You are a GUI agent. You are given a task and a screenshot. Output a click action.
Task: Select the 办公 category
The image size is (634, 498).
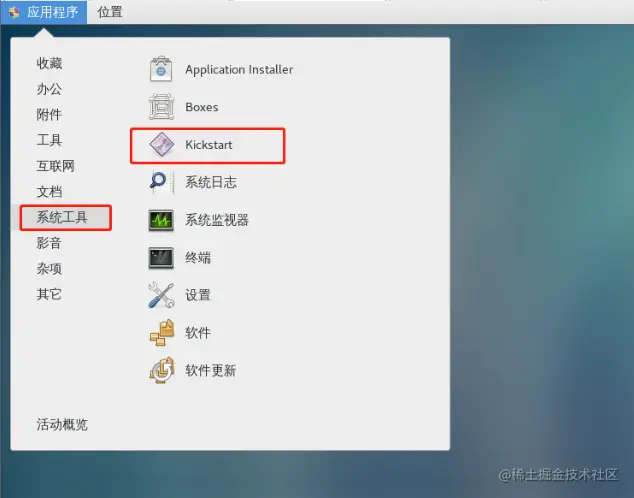49,89
